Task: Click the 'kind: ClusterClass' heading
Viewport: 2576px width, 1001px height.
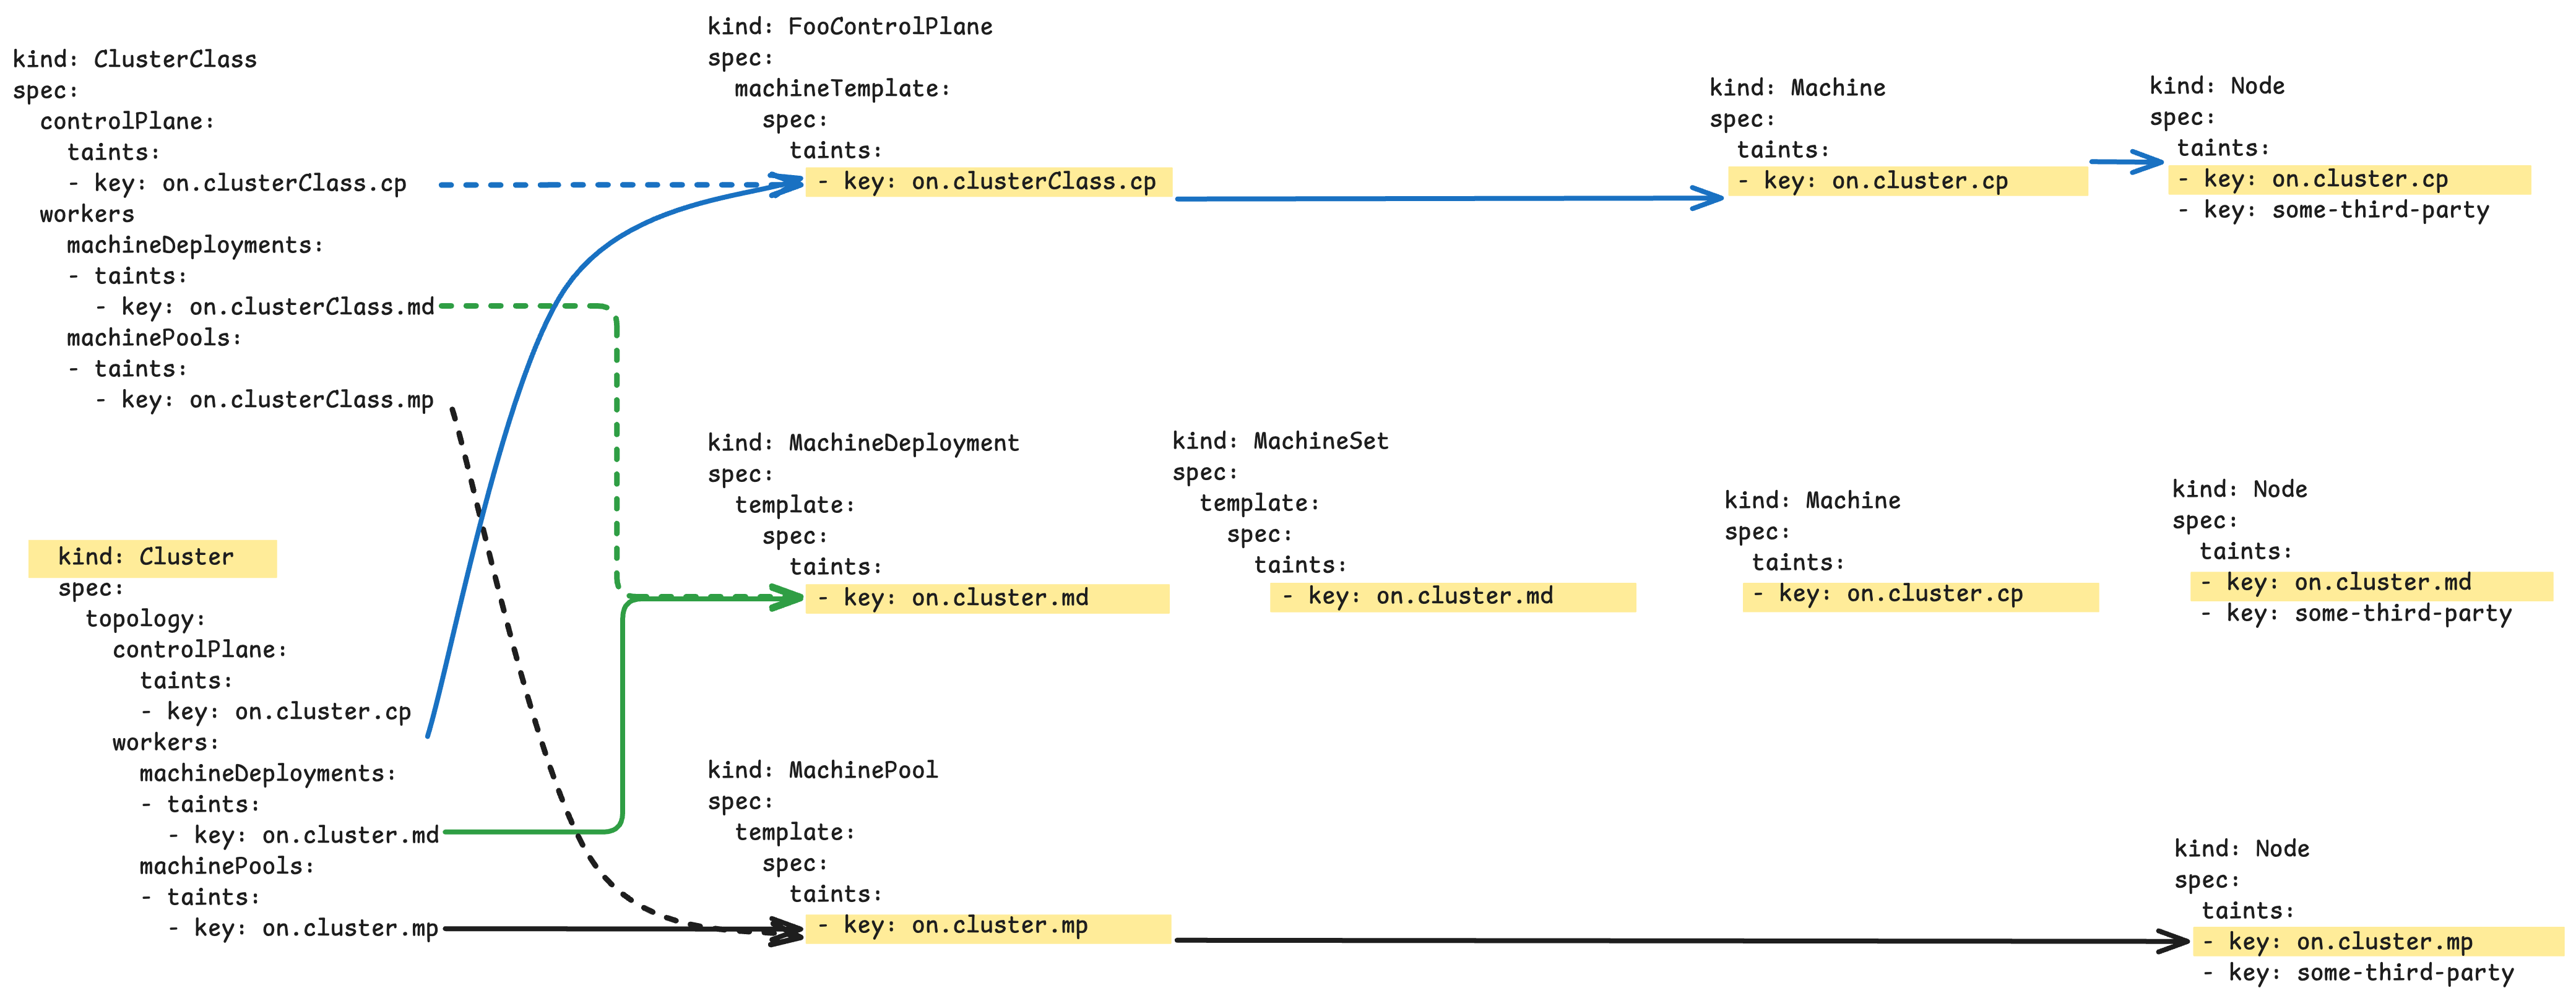Action: coord(134,60)
